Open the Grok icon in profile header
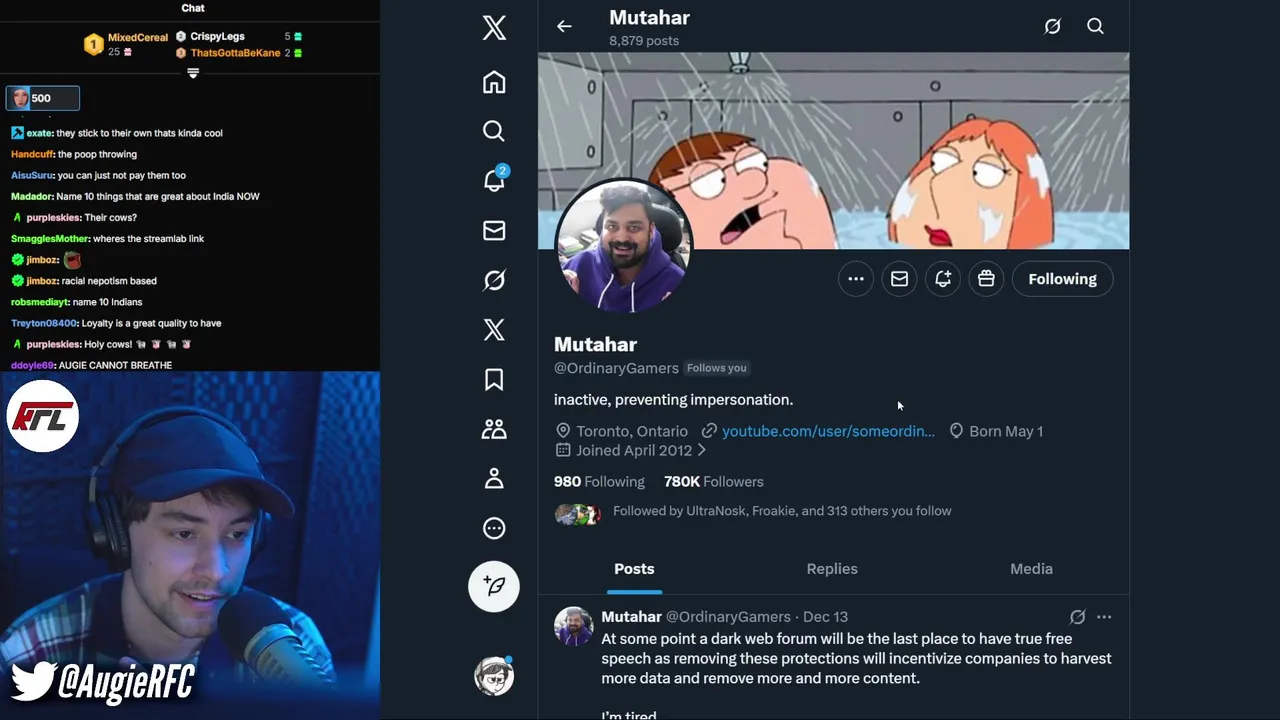 [1052, 27]
